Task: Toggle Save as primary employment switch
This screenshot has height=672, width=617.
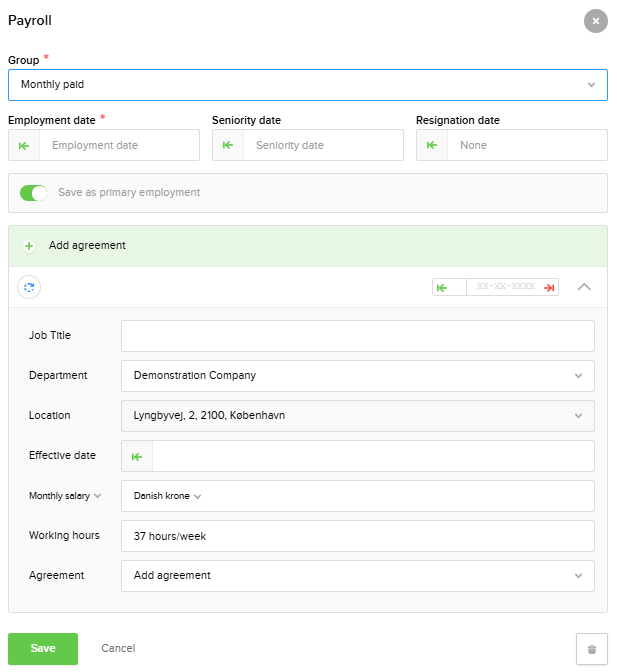Action: click(x=34, y=193)
